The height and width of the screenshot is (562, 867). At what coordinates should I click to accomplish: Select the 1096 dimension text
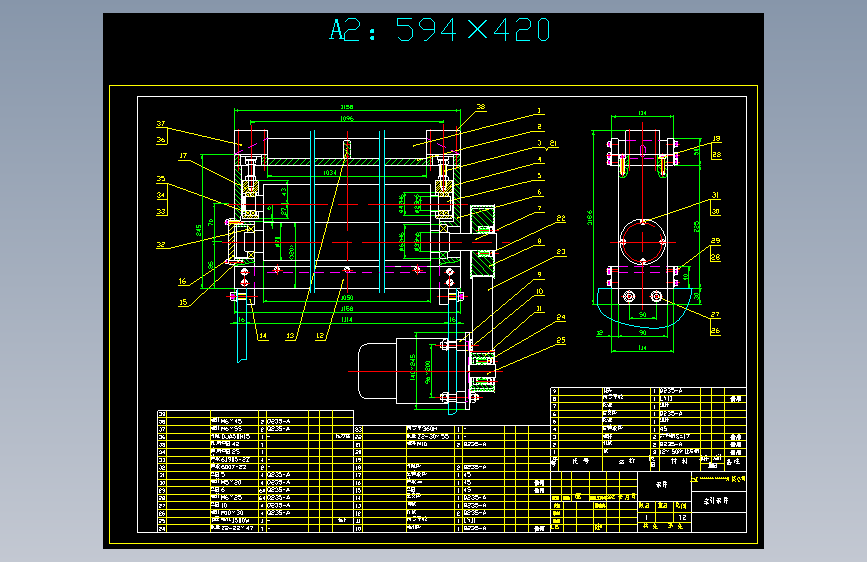(x=347, y=118)
